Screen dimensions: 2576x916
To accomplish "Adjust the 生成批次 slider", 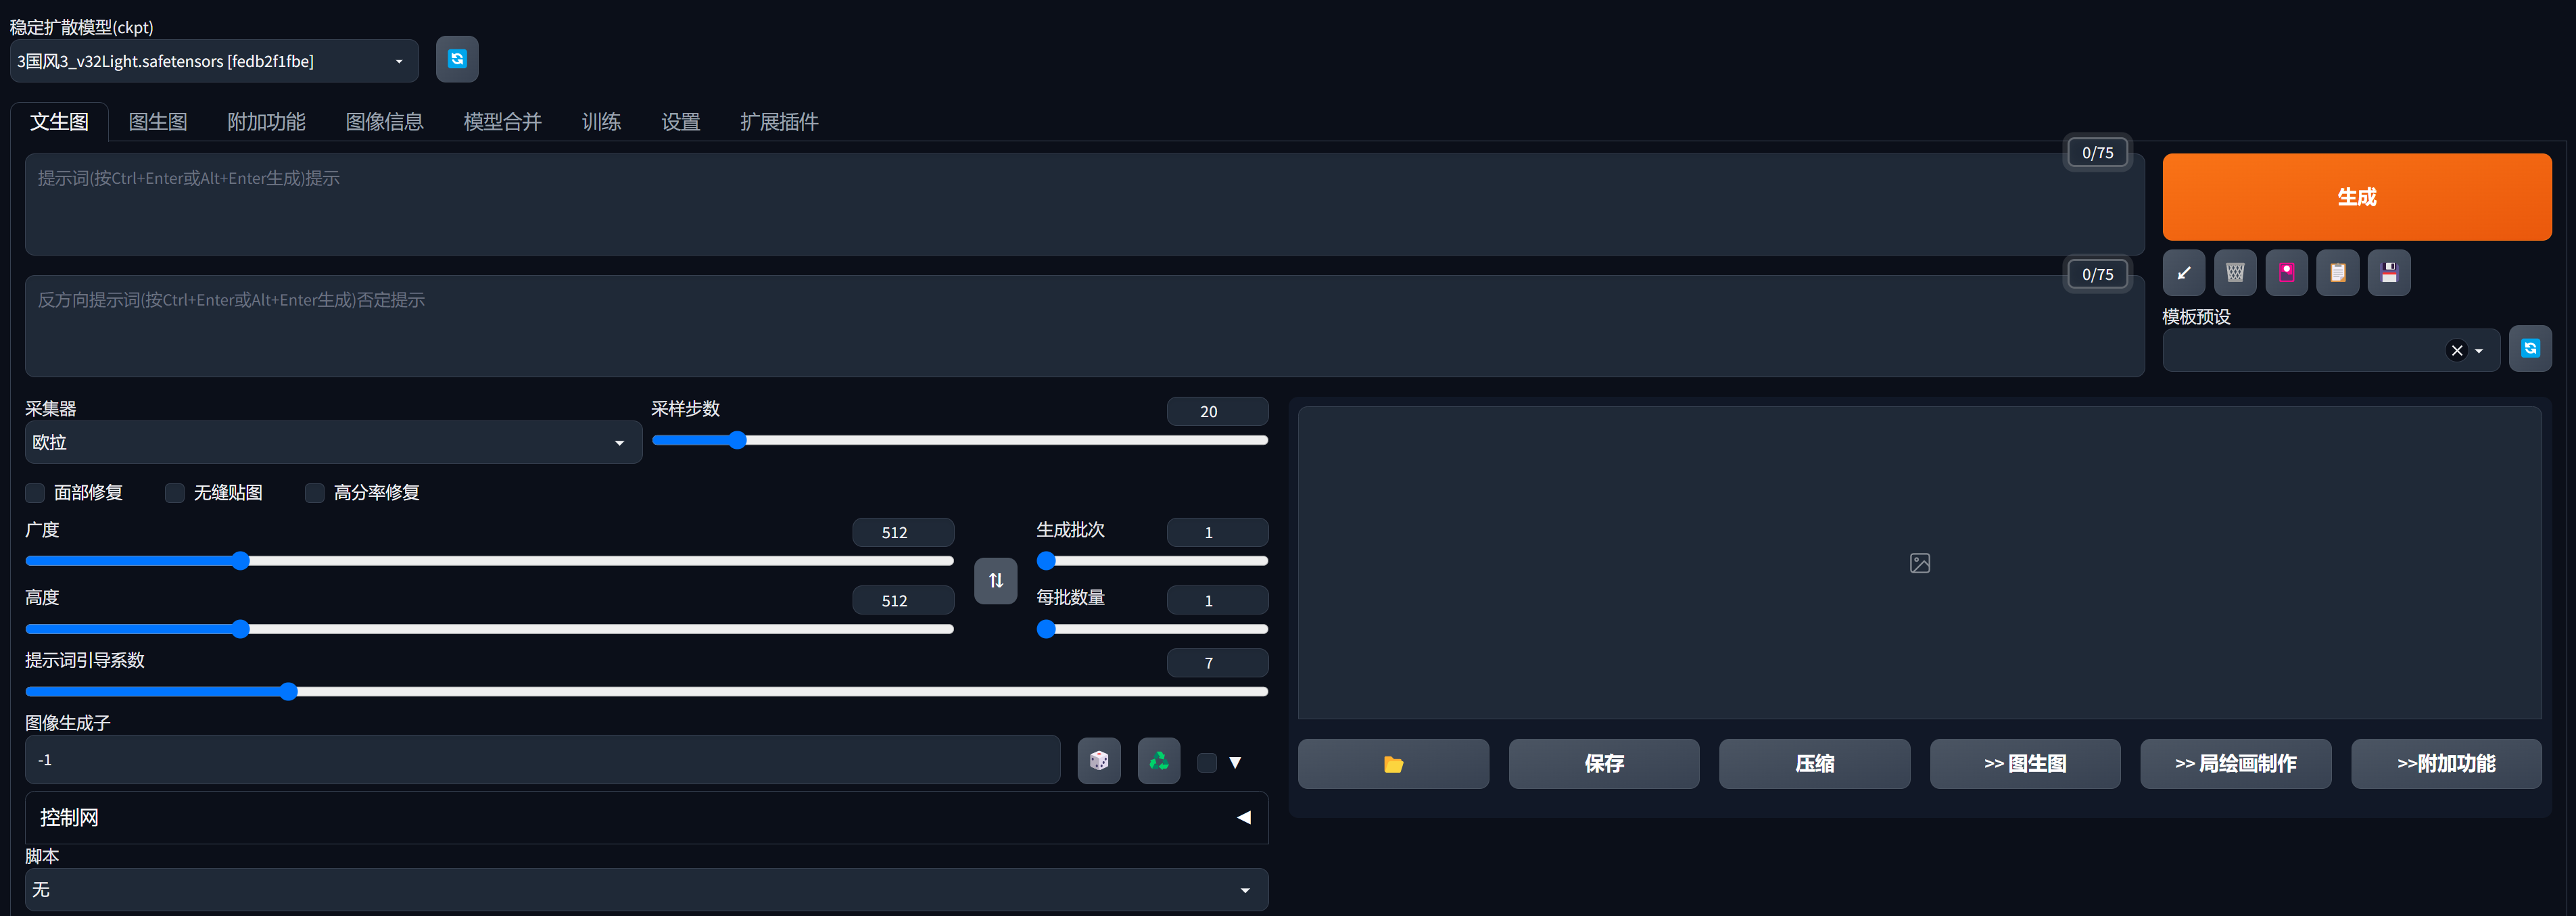I will (1152, 561).
